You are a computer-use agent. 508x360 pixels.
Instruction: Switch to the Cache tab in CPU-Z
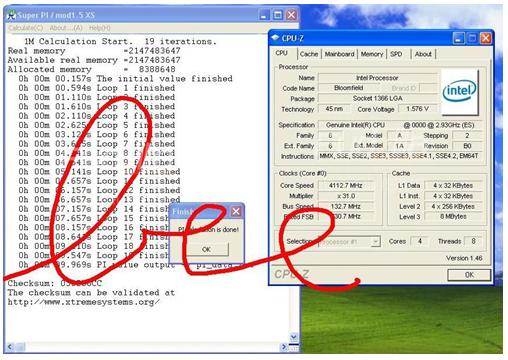(x=309, y=54)
